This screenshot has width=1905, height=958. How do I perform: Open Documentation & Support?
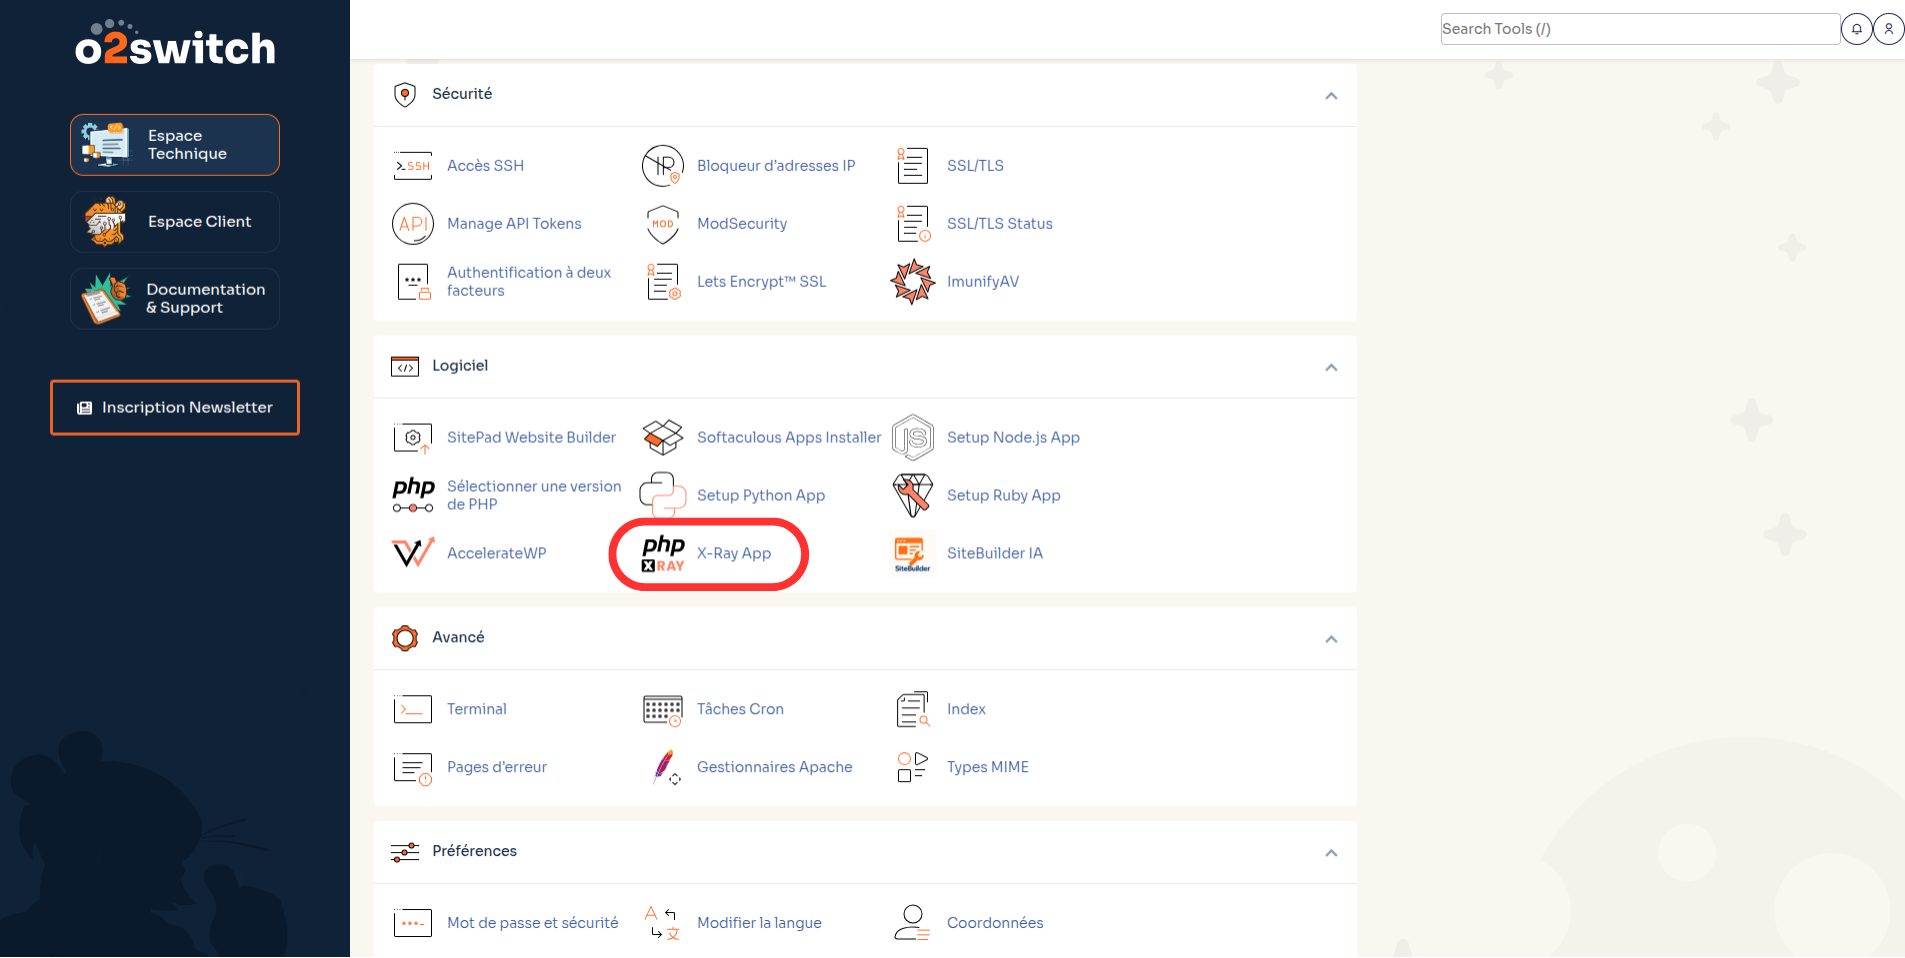tap(175, 299)
